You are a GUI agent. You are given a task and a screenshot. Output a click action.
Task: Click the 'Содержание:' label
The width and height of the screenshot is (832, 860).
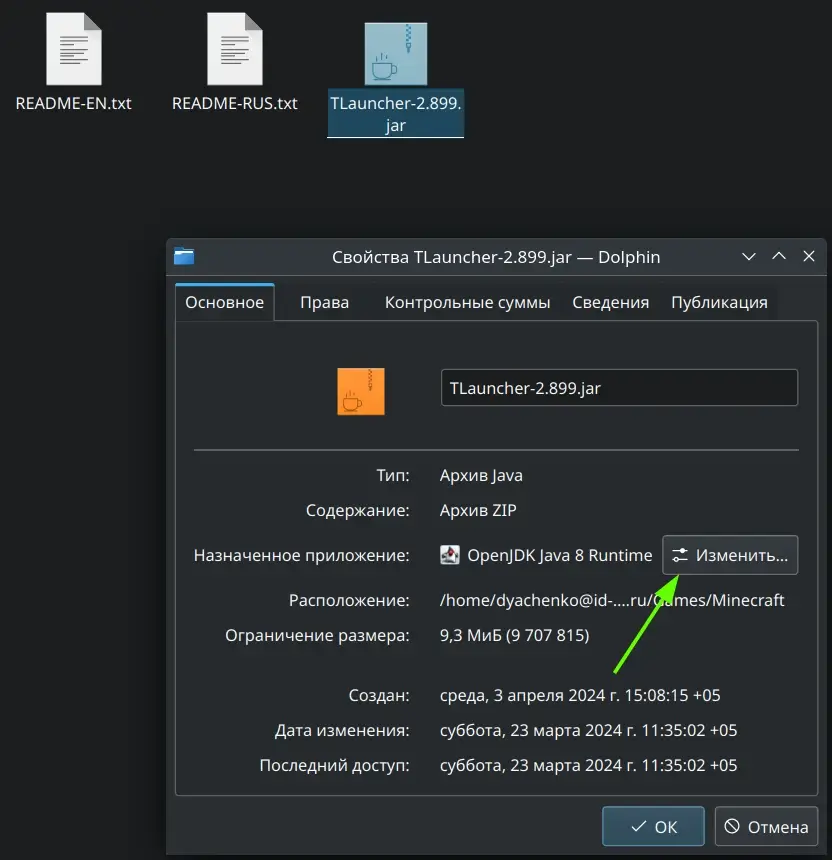[358, 510]
